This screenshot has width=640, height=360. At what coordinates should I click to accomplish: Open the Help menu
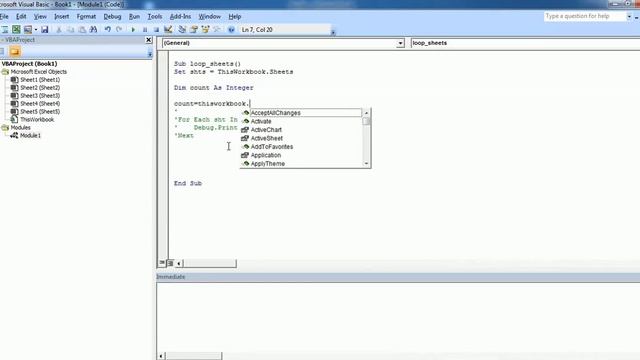click(x=235, y=16)
